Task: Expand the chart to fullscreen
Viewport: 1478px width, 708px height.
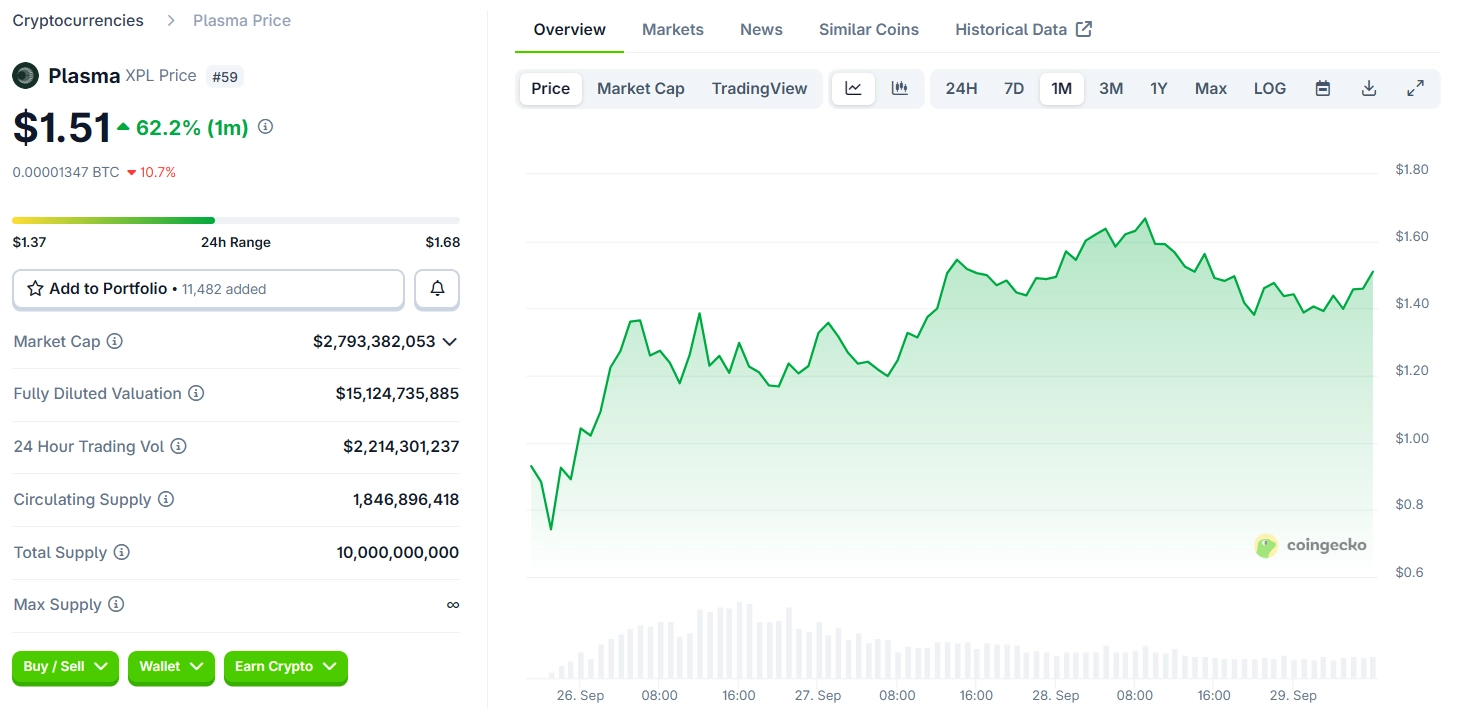Action: [x=1415, y=88]
